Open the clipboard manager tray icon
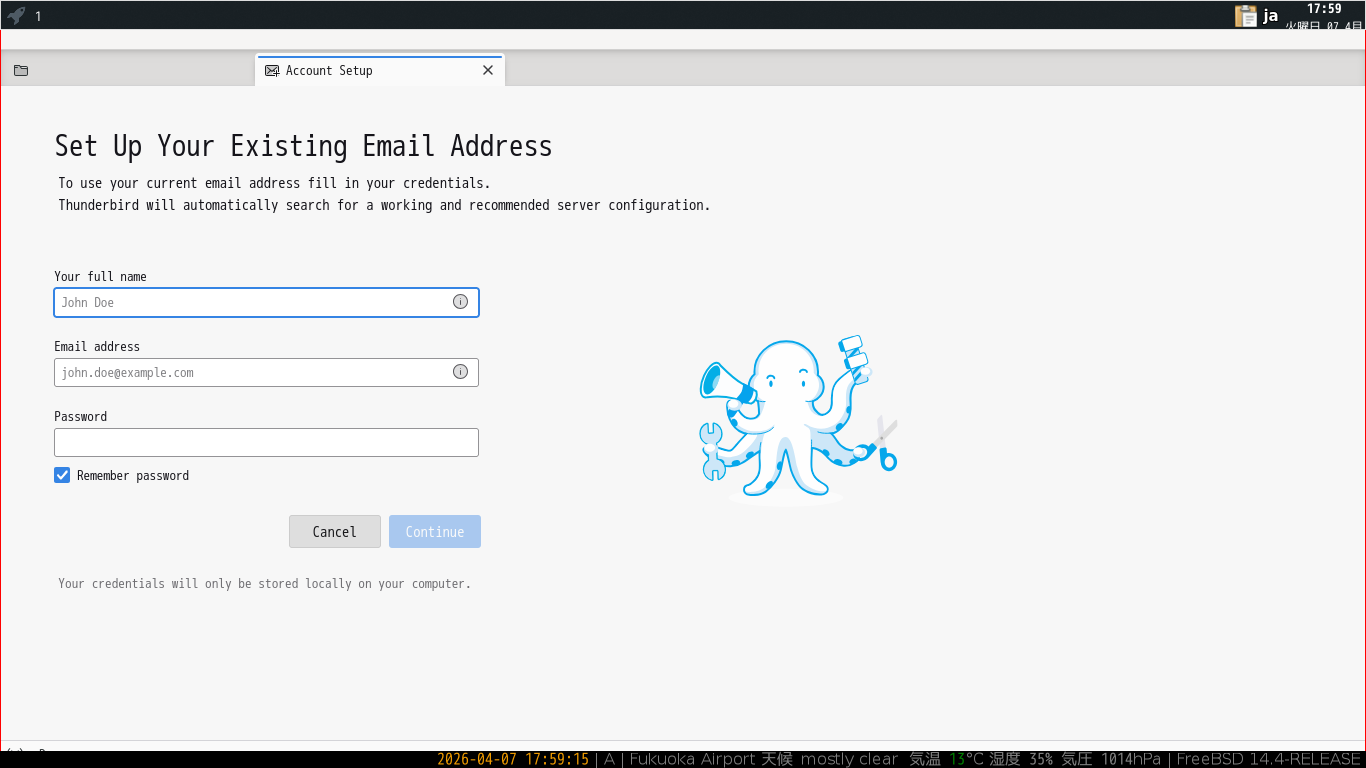Screen dimensions: 1366x768 [x=1246, y=15]
